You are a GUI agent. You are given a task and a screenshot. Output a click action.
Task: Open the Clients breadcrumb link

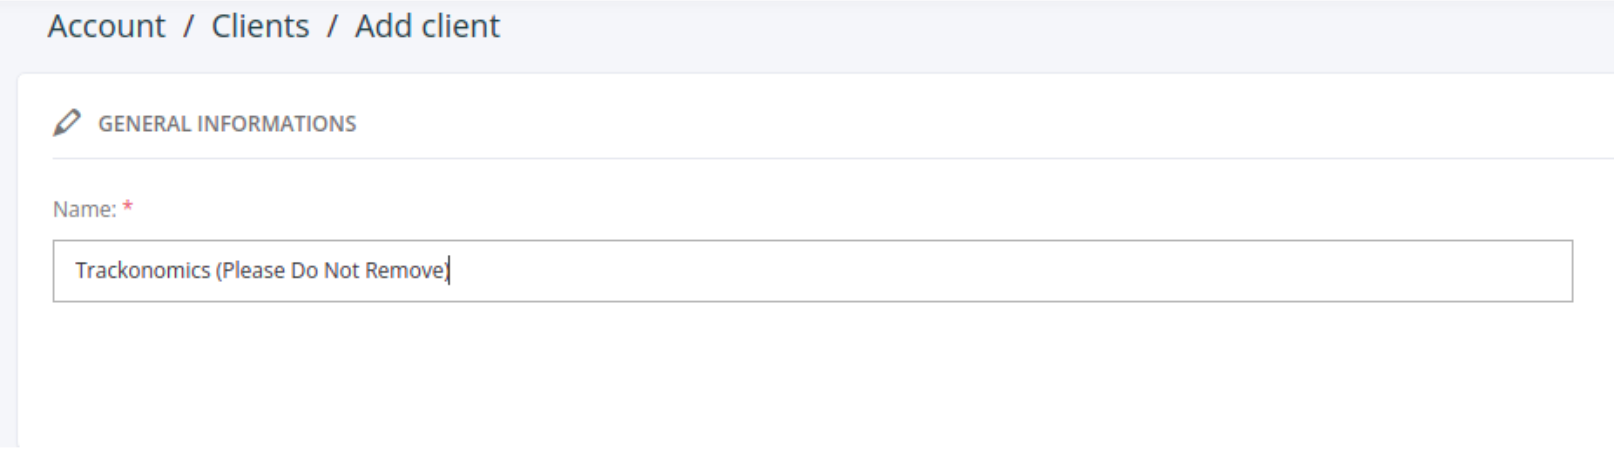tap(260, 26)
